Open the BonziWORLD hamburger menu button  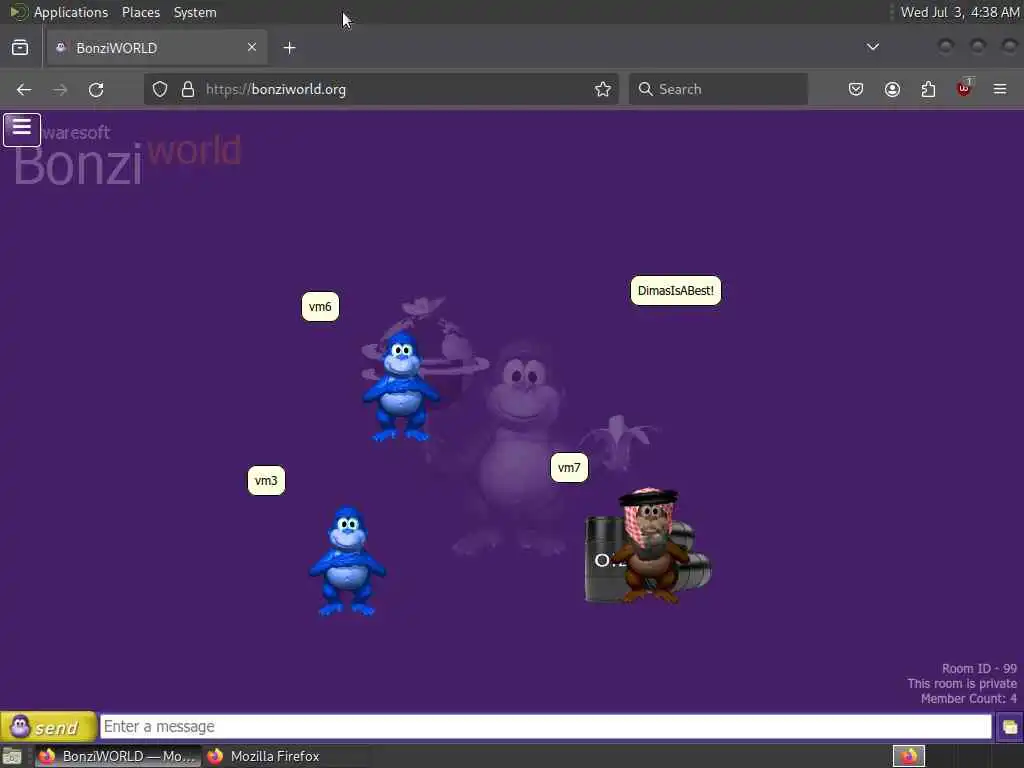pos(22,129)
